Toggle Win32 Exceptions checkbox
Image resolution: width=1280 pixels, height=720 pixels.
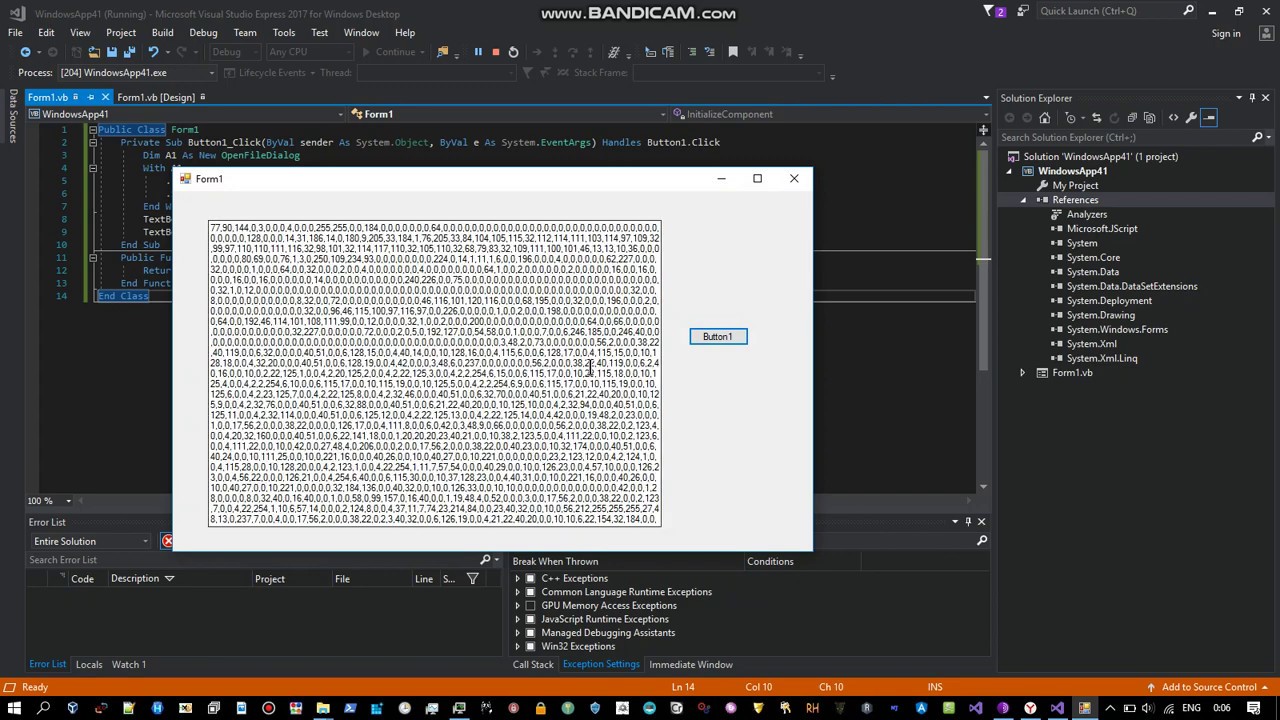pos(531,647)
